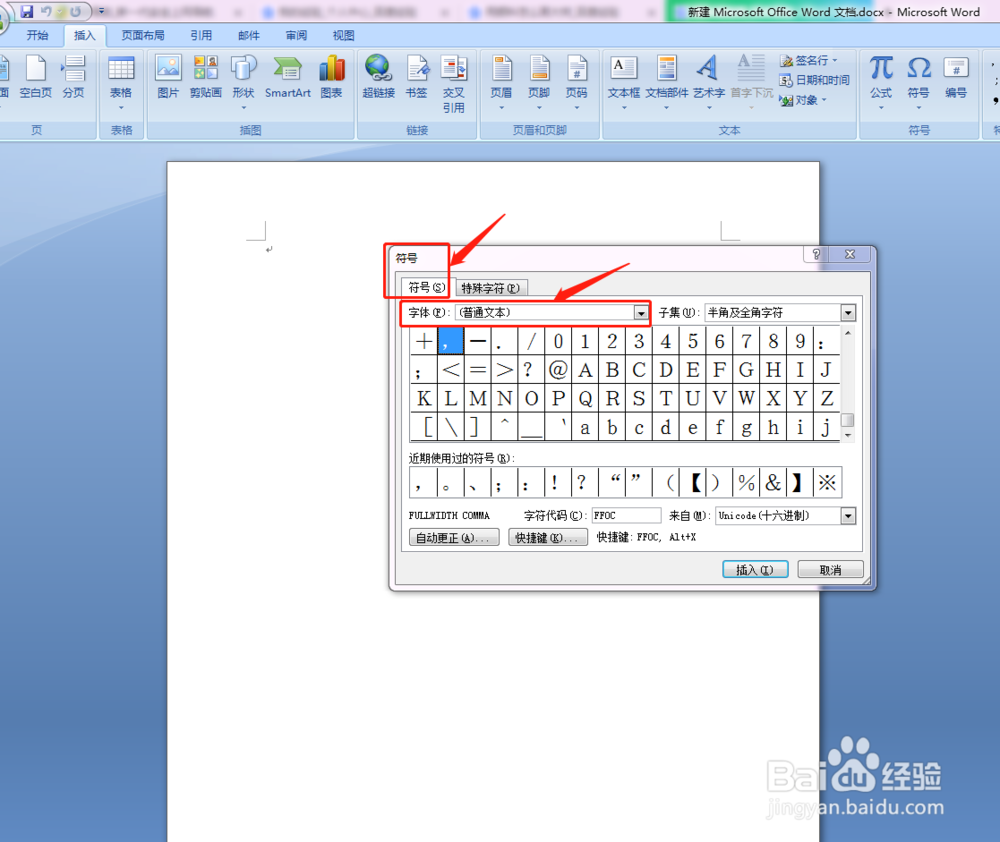This screenshot has width=1000, height=842.
Task: Open the Symbol (符号) ribbon menu
Action: coord(918,82)
